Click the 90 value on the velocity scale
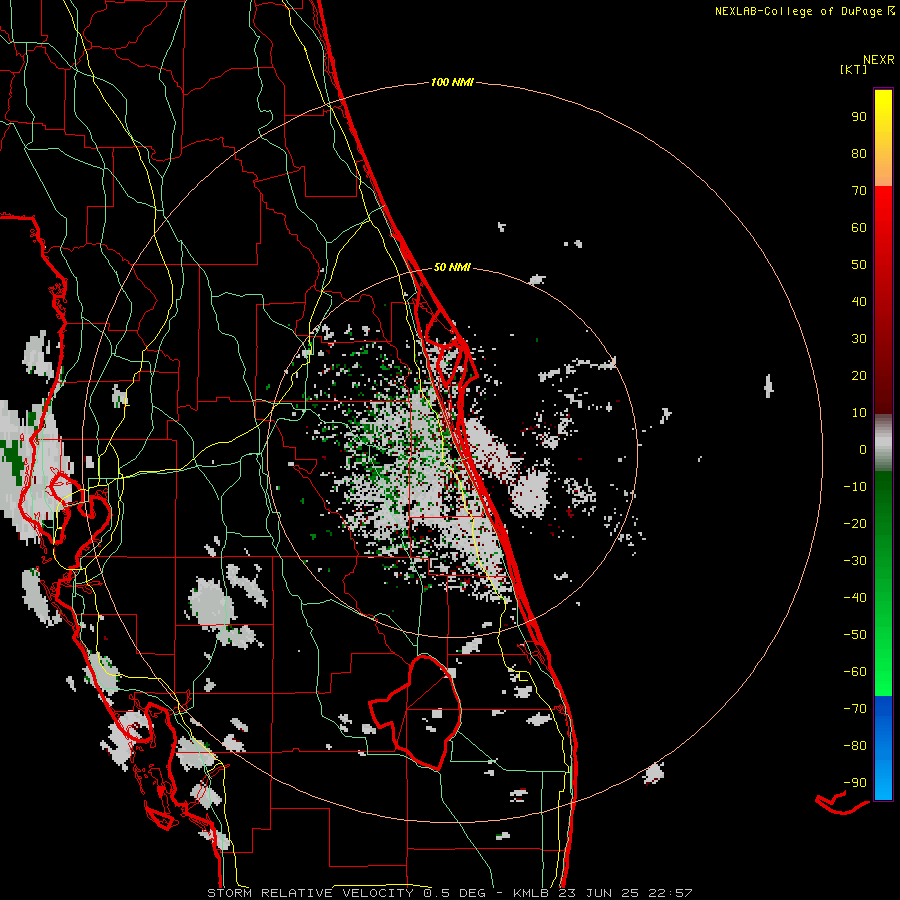 pos(859,117)
